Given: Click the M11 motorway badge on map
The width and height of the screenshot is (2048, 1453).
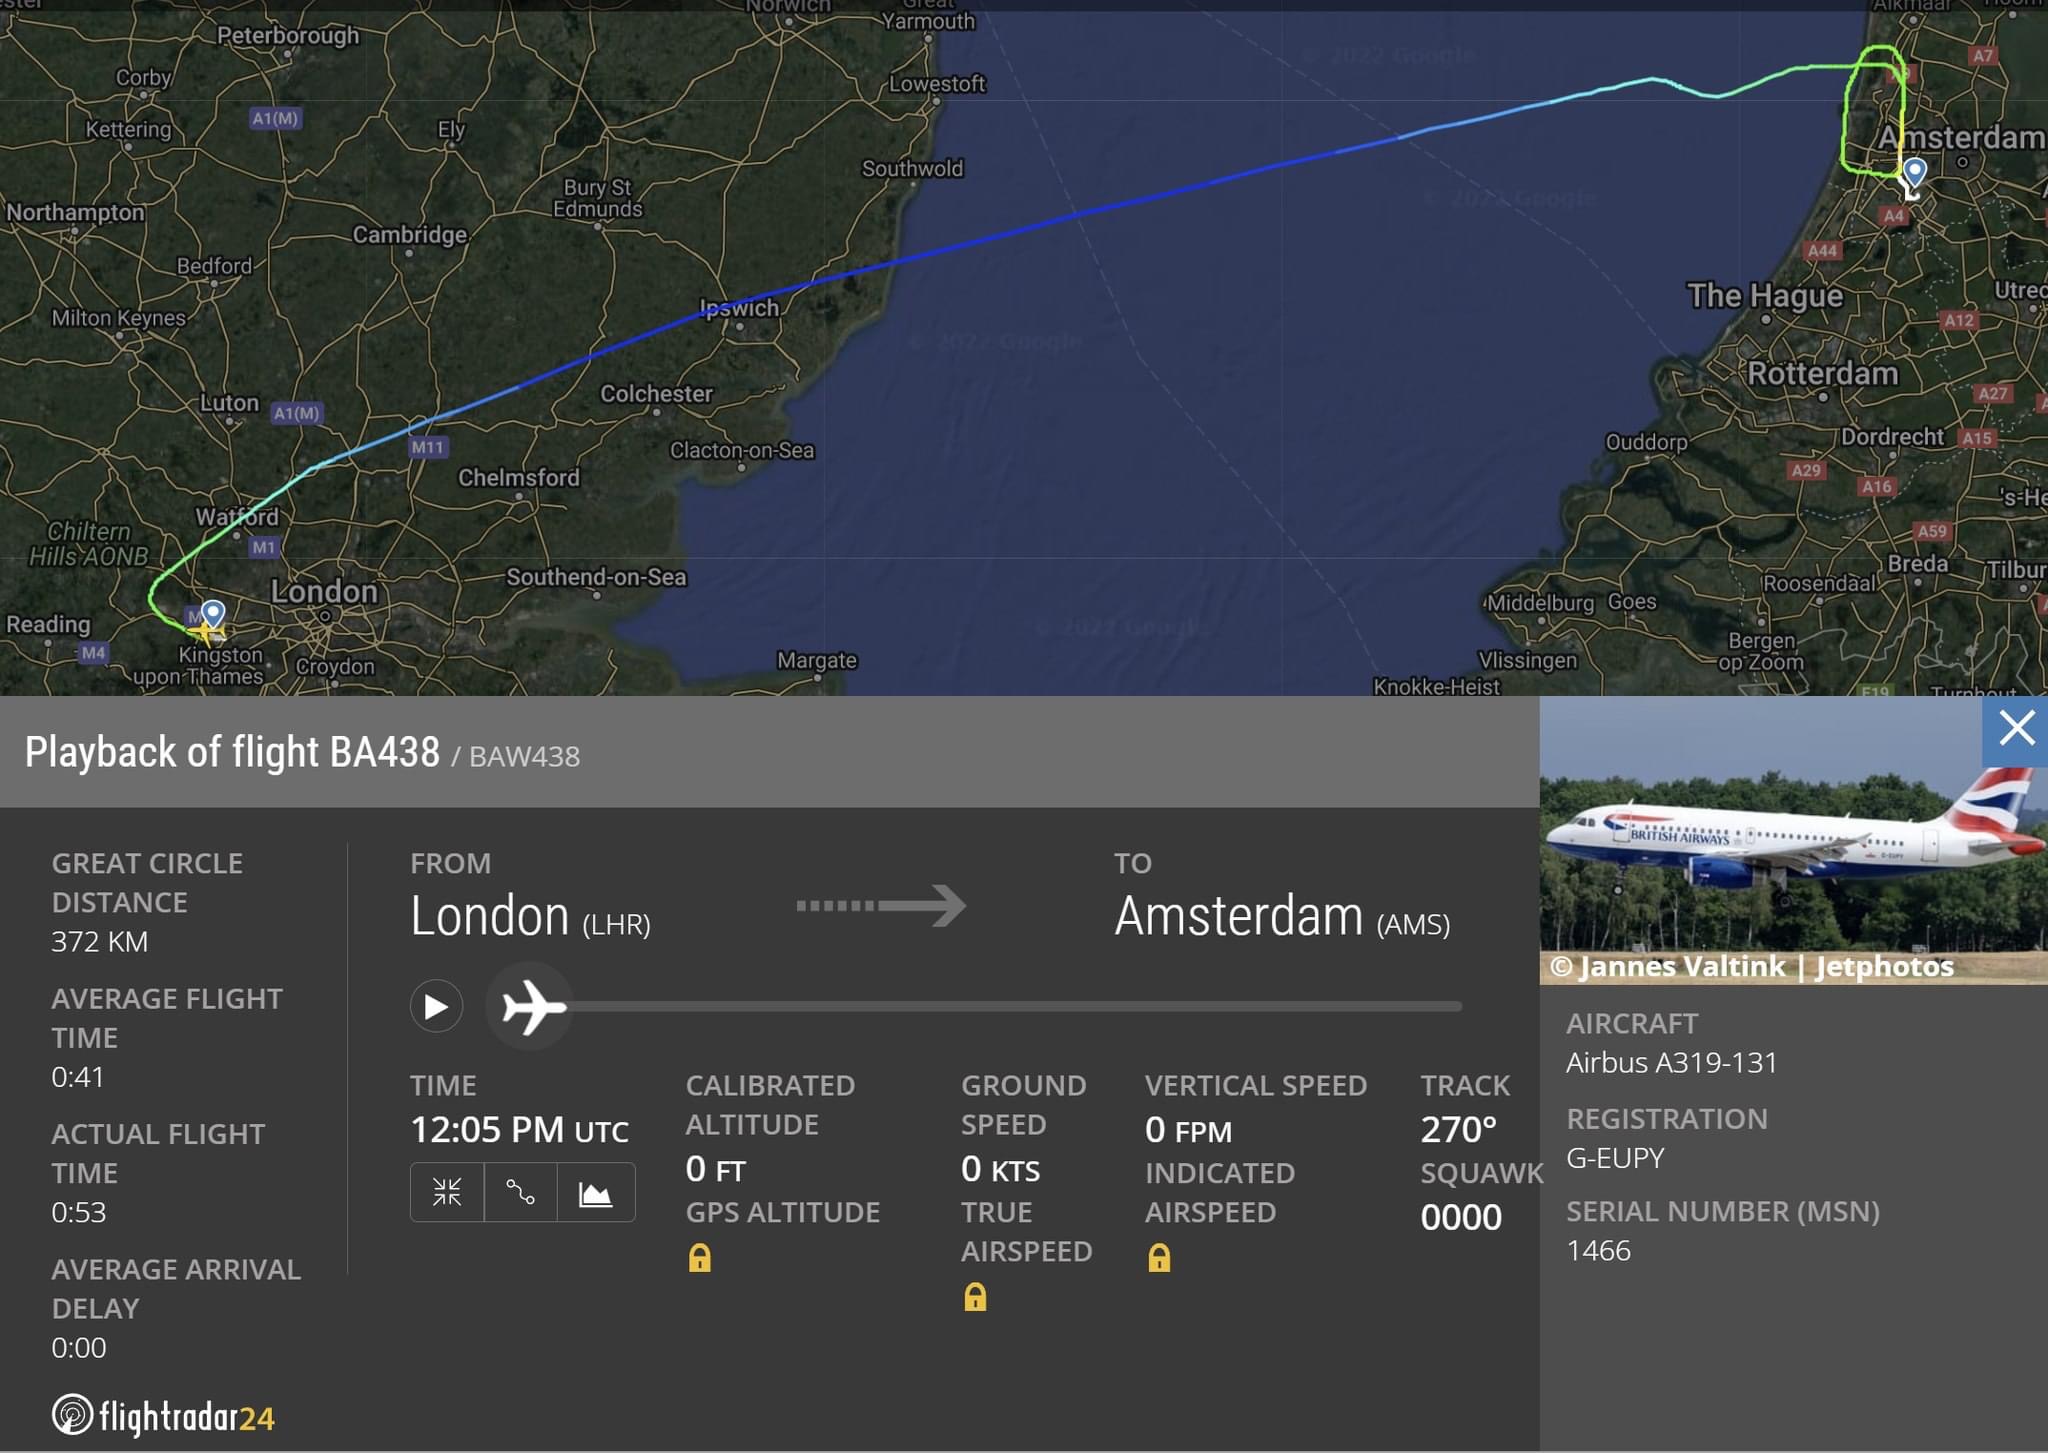Looking at the screenshot, I should [x=428, y=447].
